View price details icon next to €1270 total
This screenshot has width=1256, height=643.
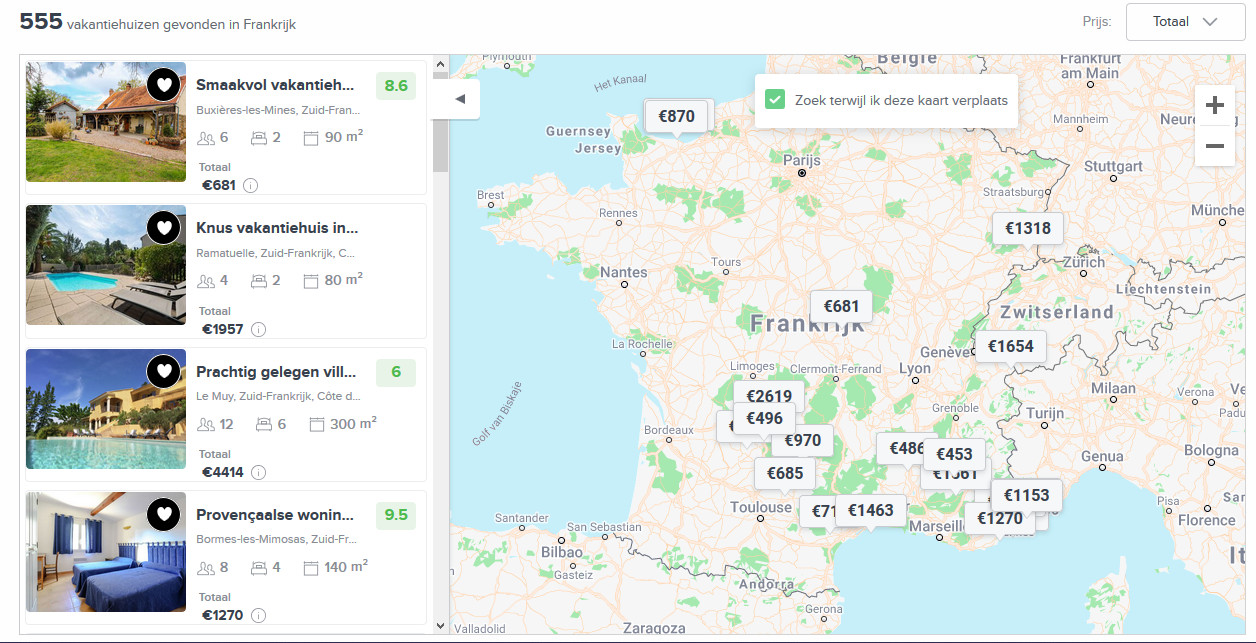258,615
